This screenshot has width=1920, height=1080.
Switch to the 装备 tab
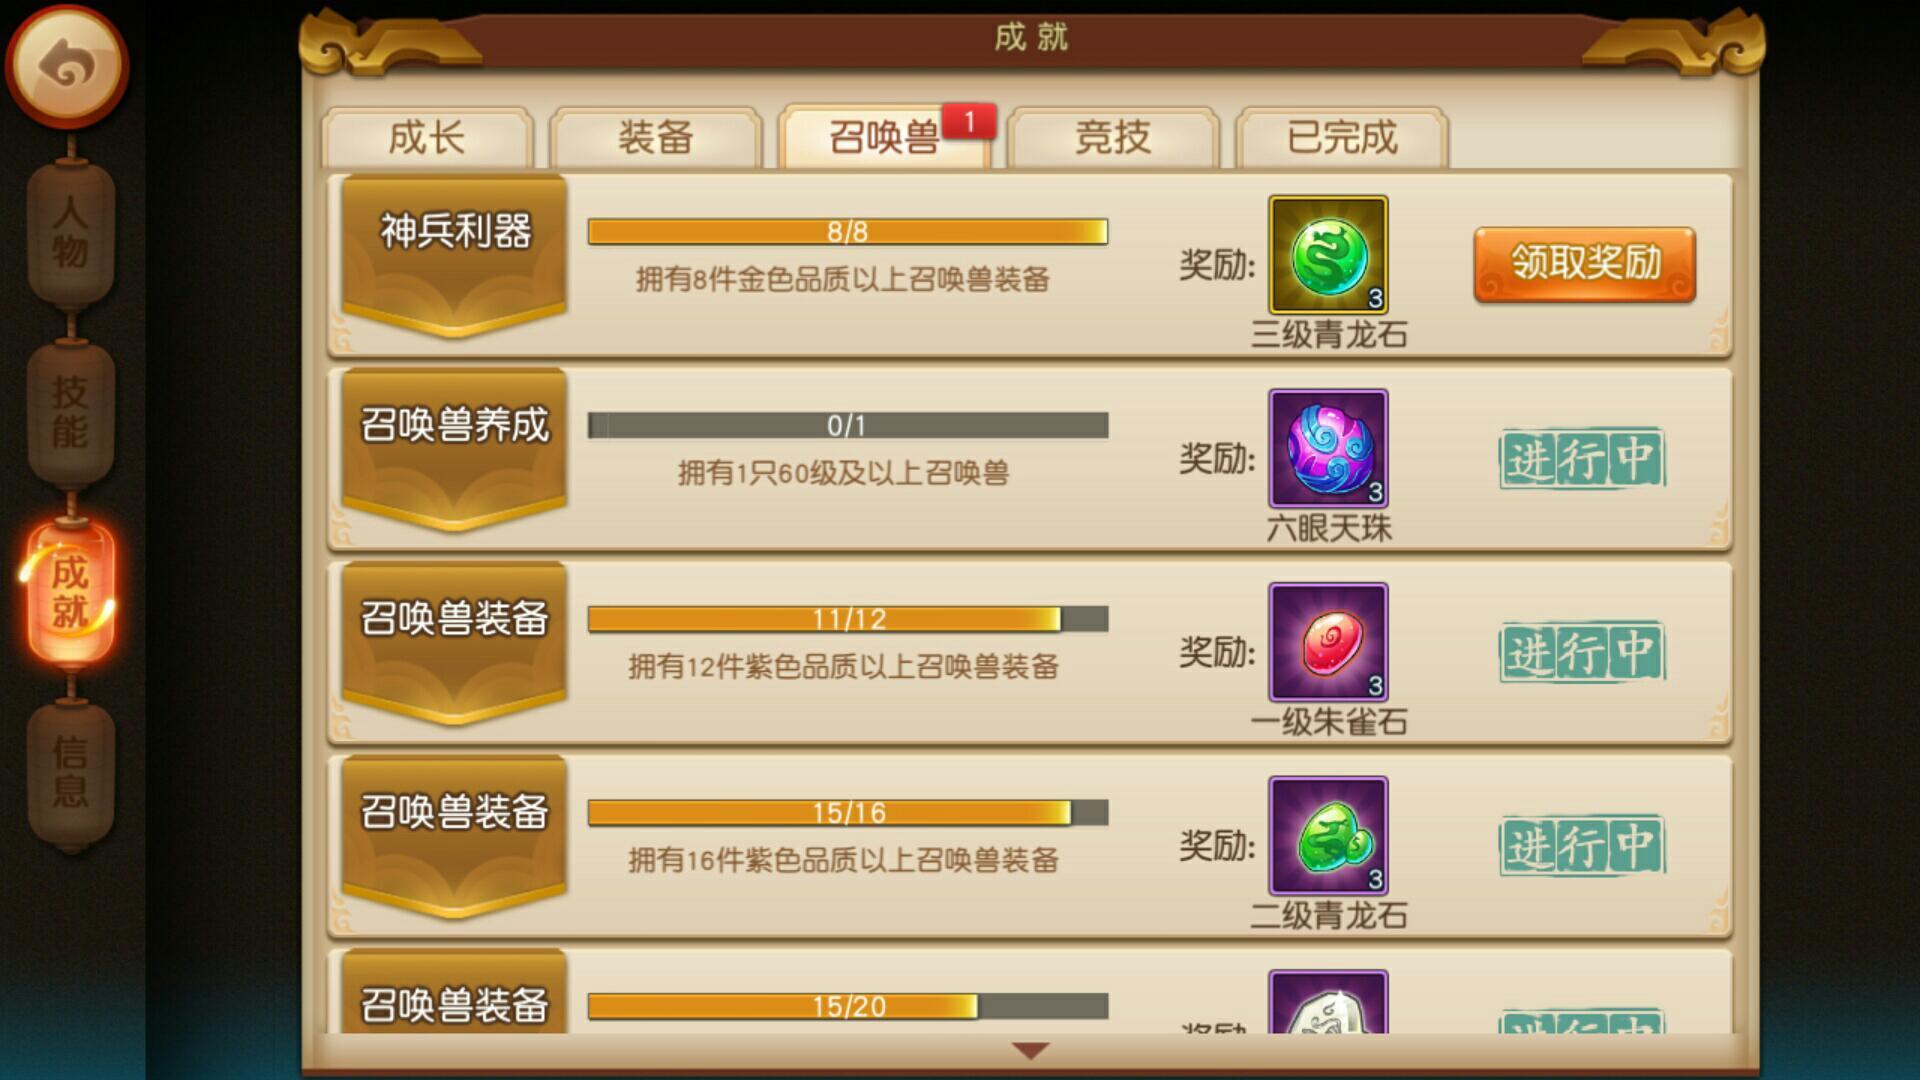[656, 138]
